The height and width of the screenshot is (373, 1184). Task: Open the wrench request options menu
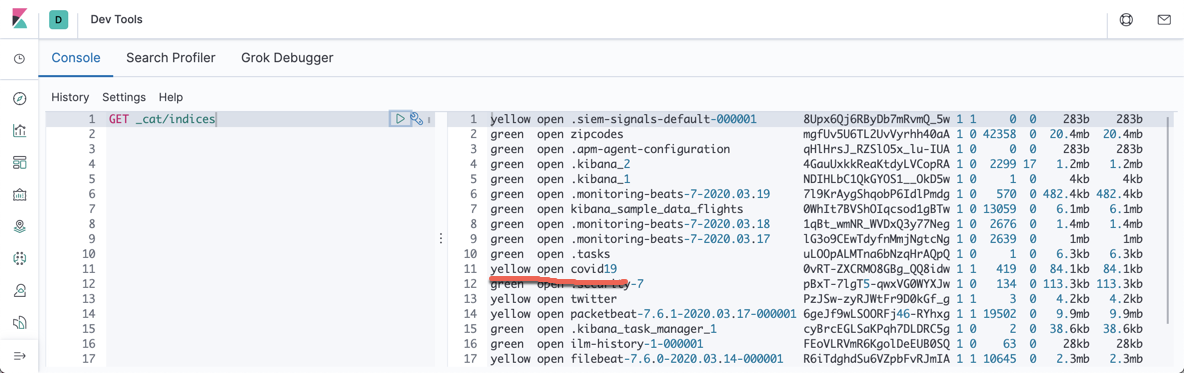tap(416, 119)
